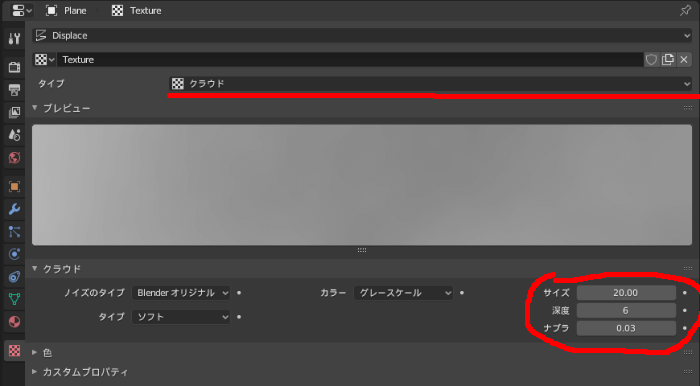Open the Object Constraint properties tab
The width and height of the screenshot is (700, 386).
(x=14, y=277)
